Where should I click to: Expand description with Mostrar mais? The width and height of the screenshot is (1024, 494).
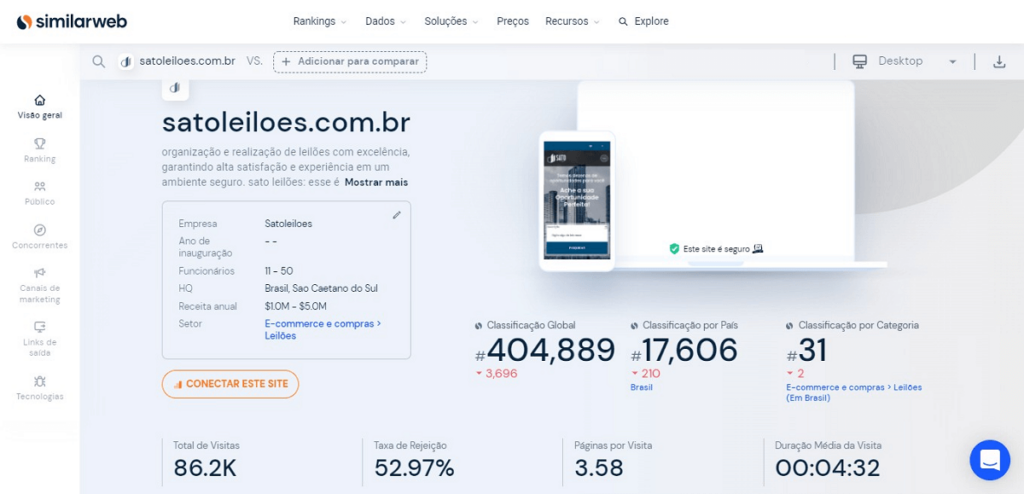click(x=376, y=182)
